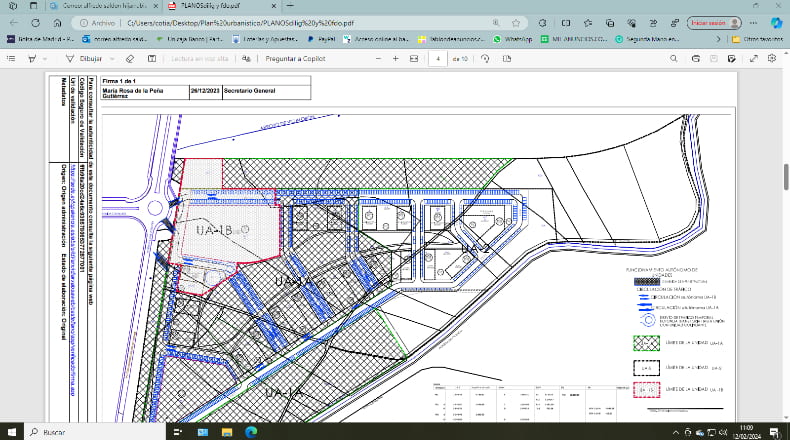Toggle split screen view
Viewport: 790px width, 440px height.
[566, 23]
